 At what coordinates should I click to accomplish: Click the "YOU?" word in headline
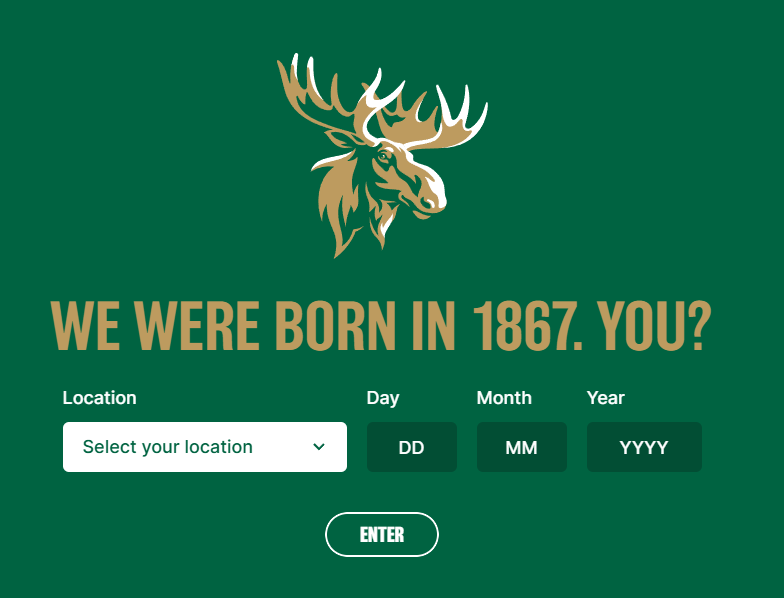pyautogui.click(x=654, y=326)
